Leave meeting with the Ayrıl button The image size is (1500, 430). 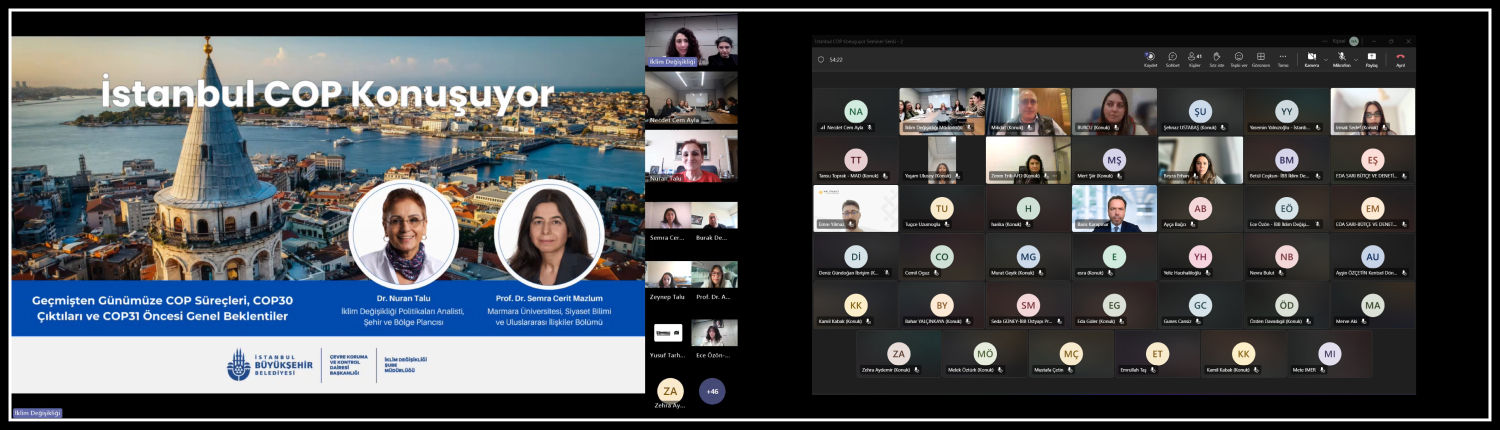[1400, 59]
